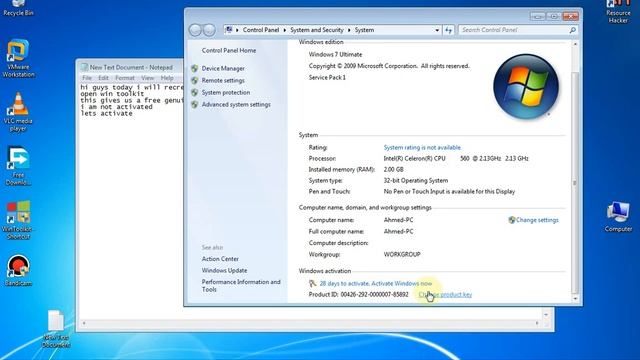This screenshot has height=360, width=640.
Task: Click the search magnifier icon
Action: pyautogui.click(x=572, y=30)
